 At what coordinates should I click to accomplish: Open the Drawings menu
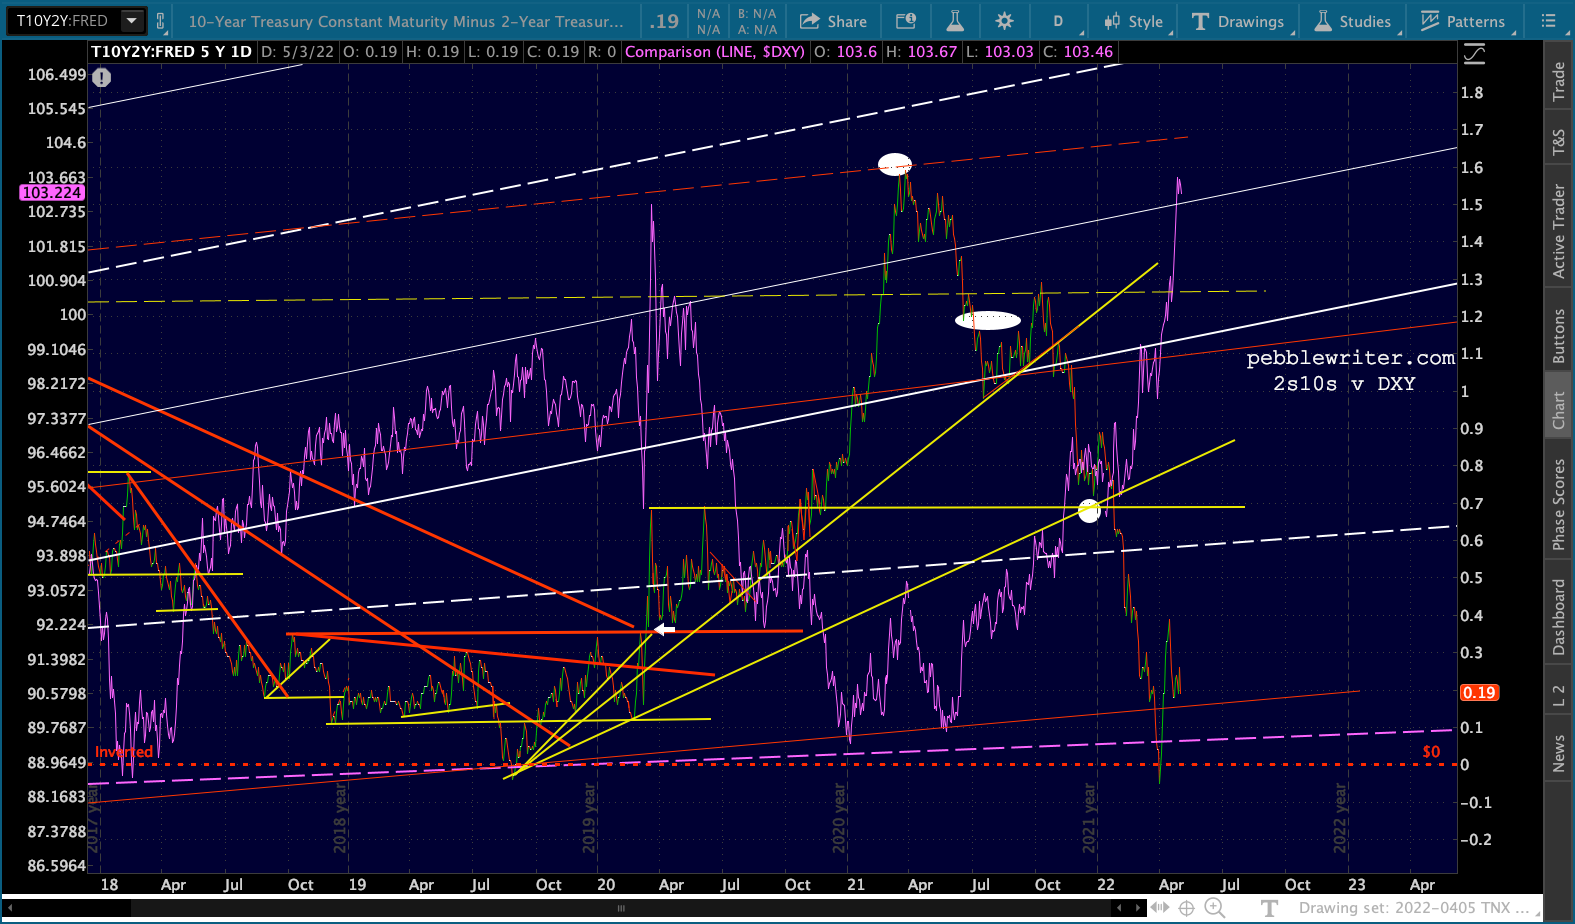point(1238,21)
